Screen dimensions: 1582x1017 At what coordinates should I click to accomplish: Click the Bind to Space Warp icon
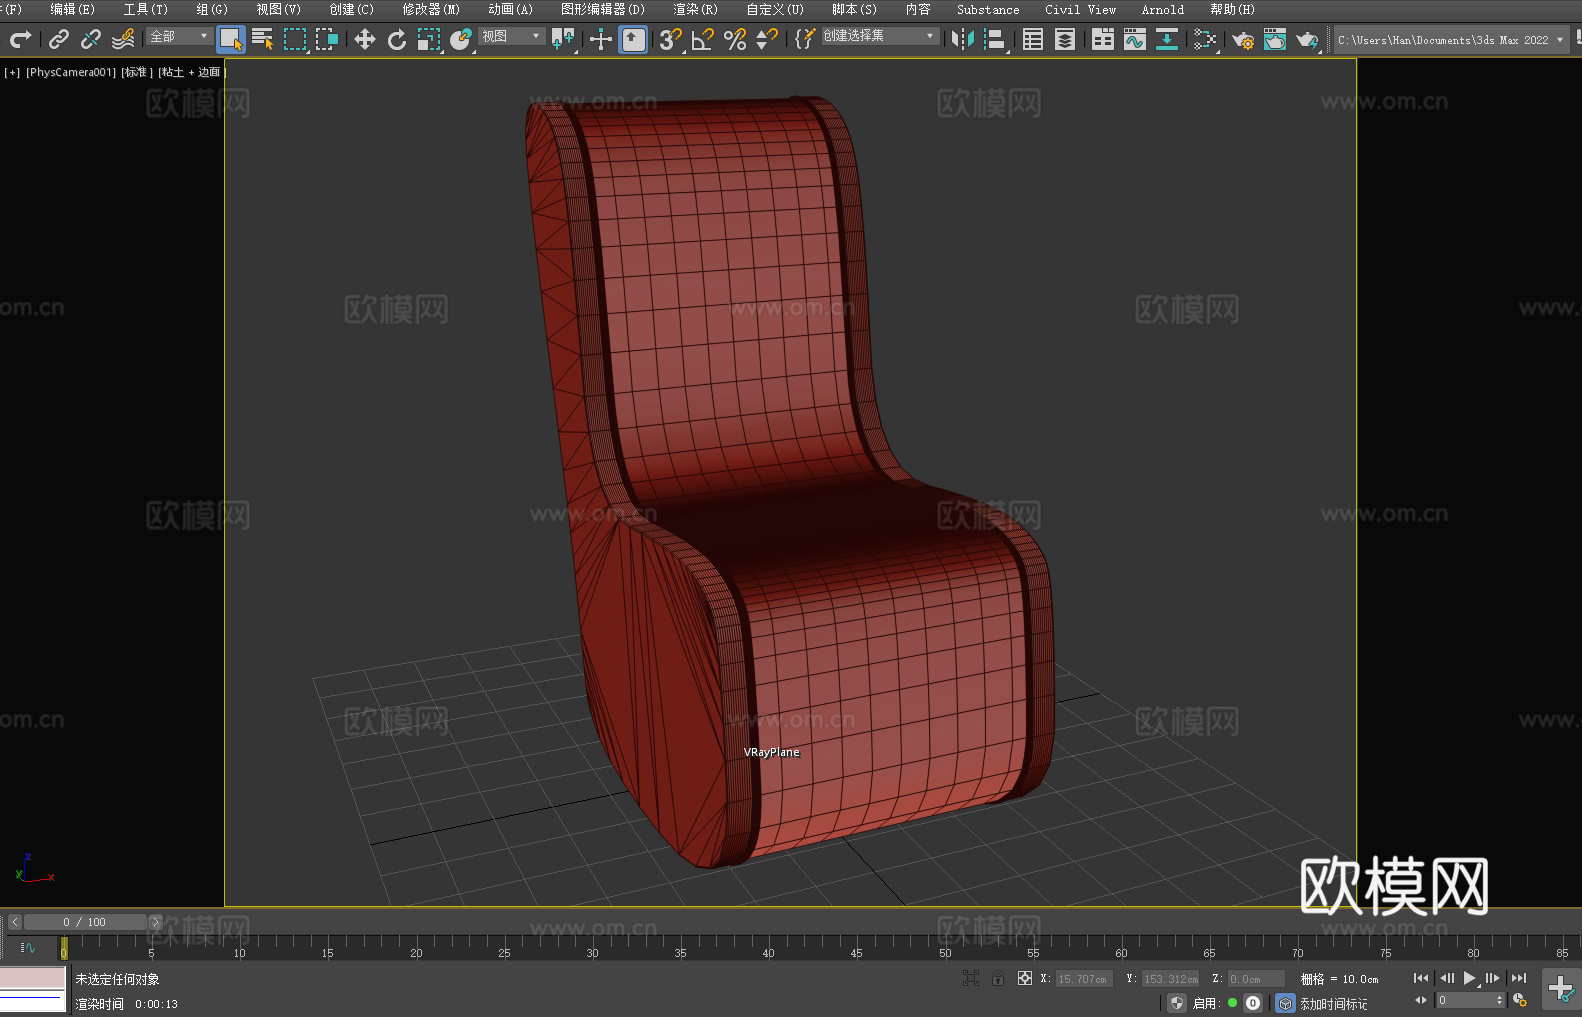123,39
